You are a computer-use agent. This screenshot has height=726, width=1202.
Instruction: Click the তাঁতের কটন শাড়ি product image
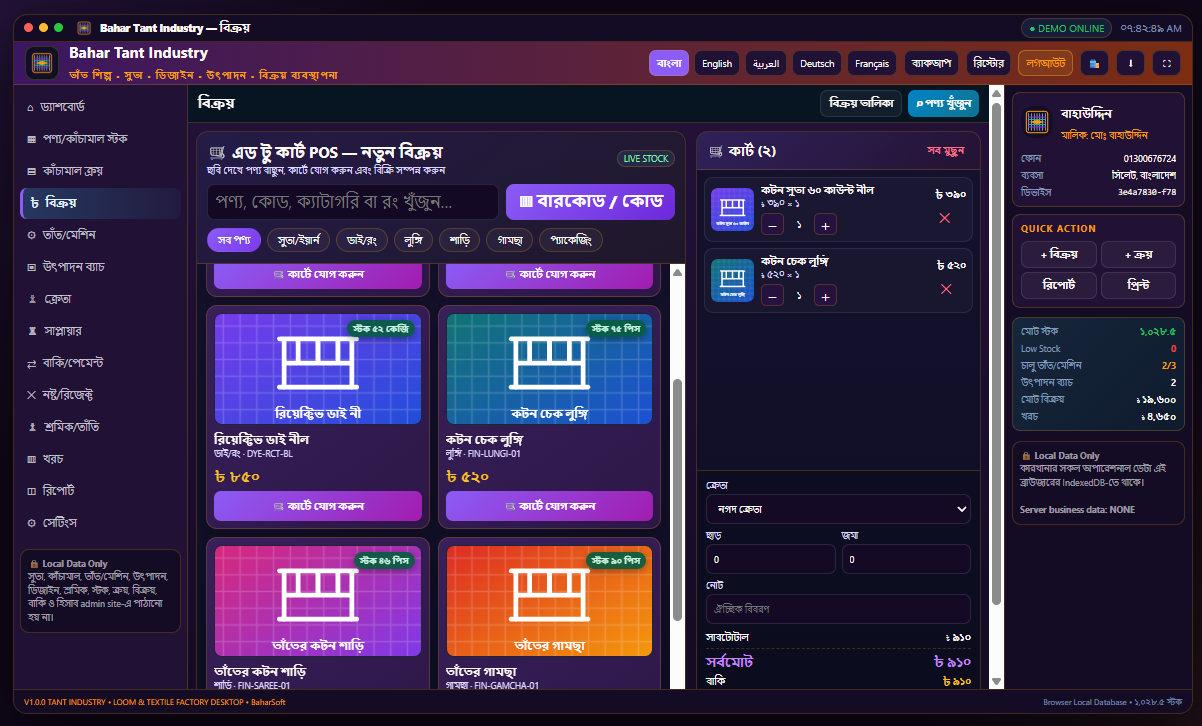(x=318, y=600)
